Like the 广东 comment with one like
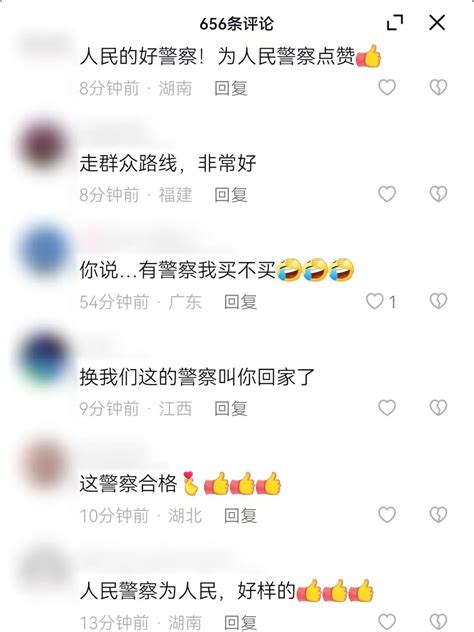The image size is (474, 632). click(374, 301)
